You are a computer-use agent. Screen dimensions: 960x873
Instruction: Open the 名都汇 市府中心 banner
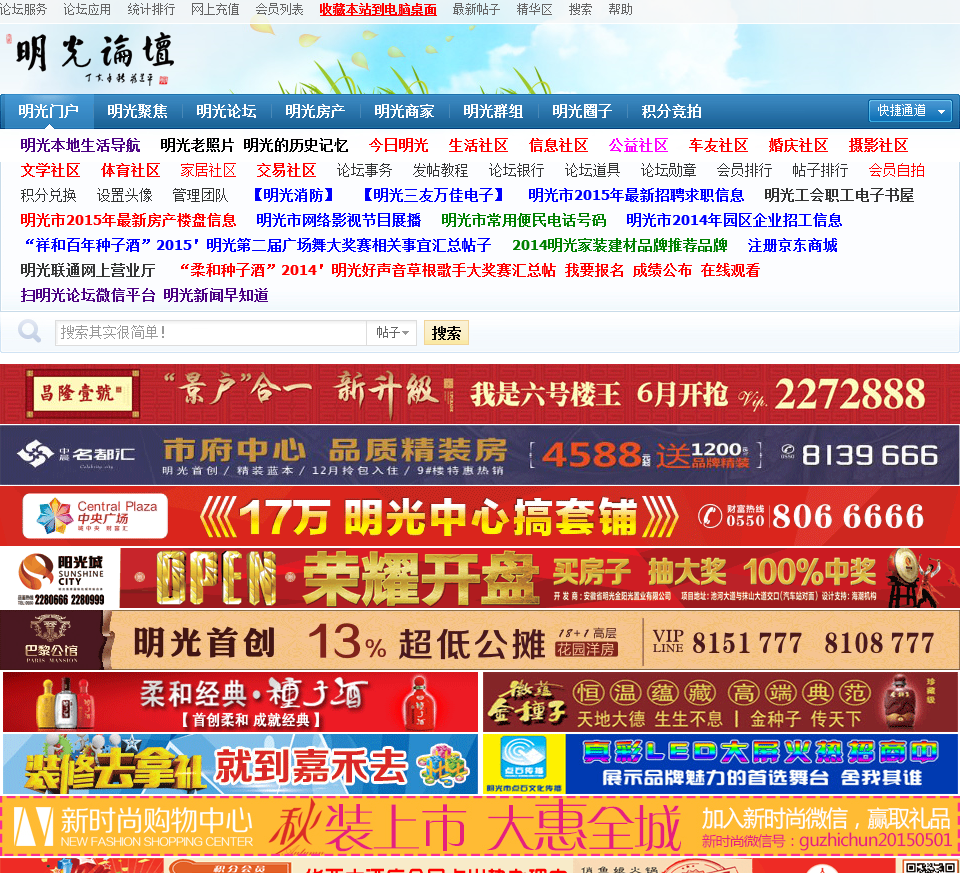pyautogui.click(x=480, y=455)
